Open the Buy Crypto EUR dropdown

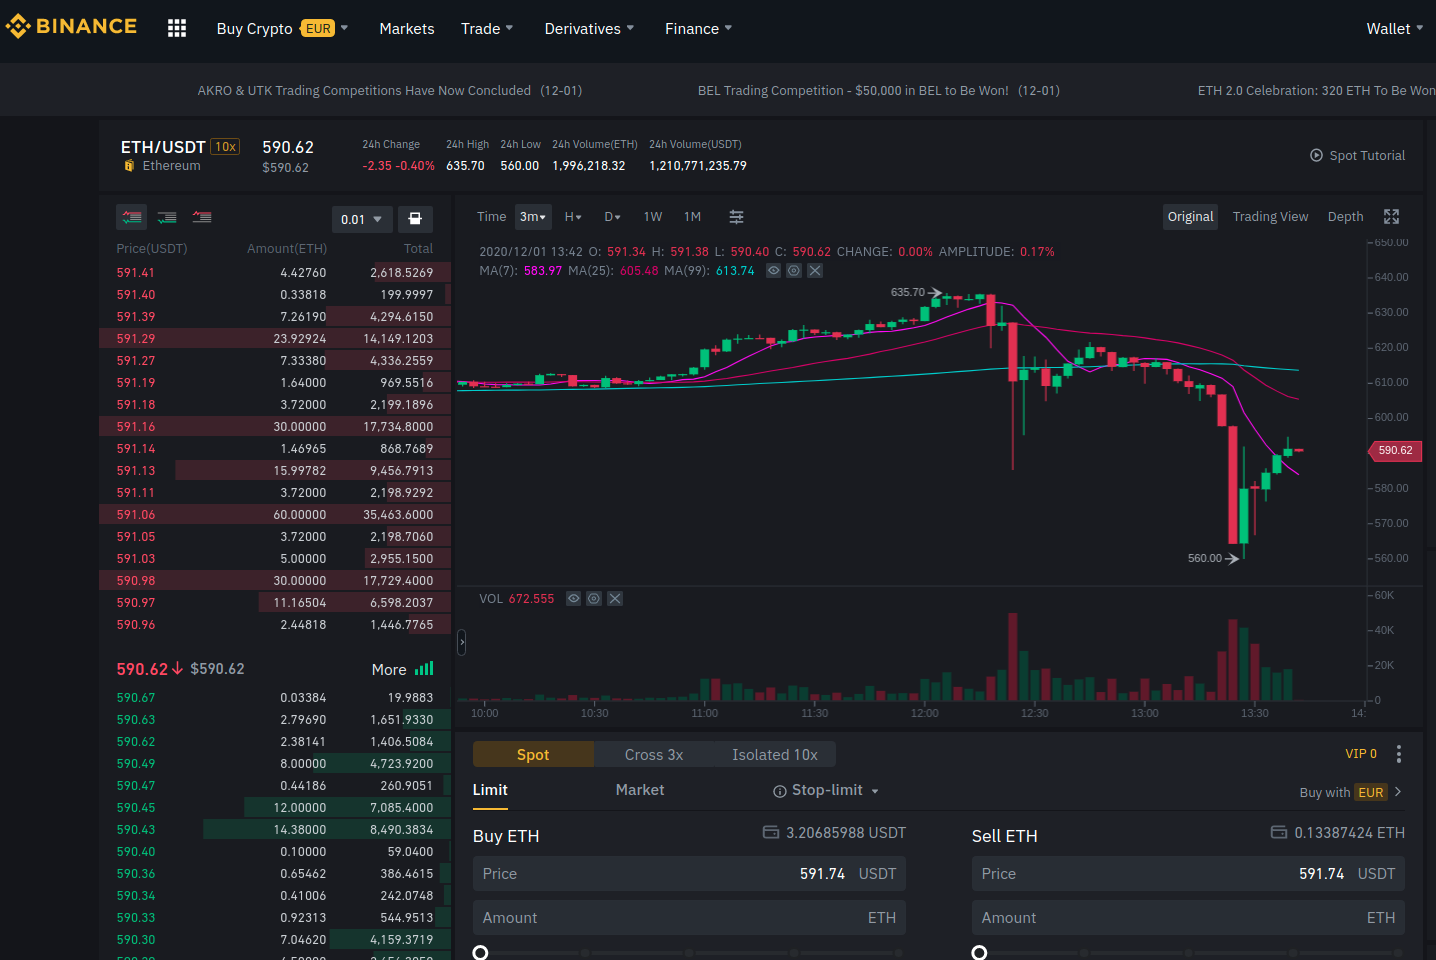click(x=282, y=29)
